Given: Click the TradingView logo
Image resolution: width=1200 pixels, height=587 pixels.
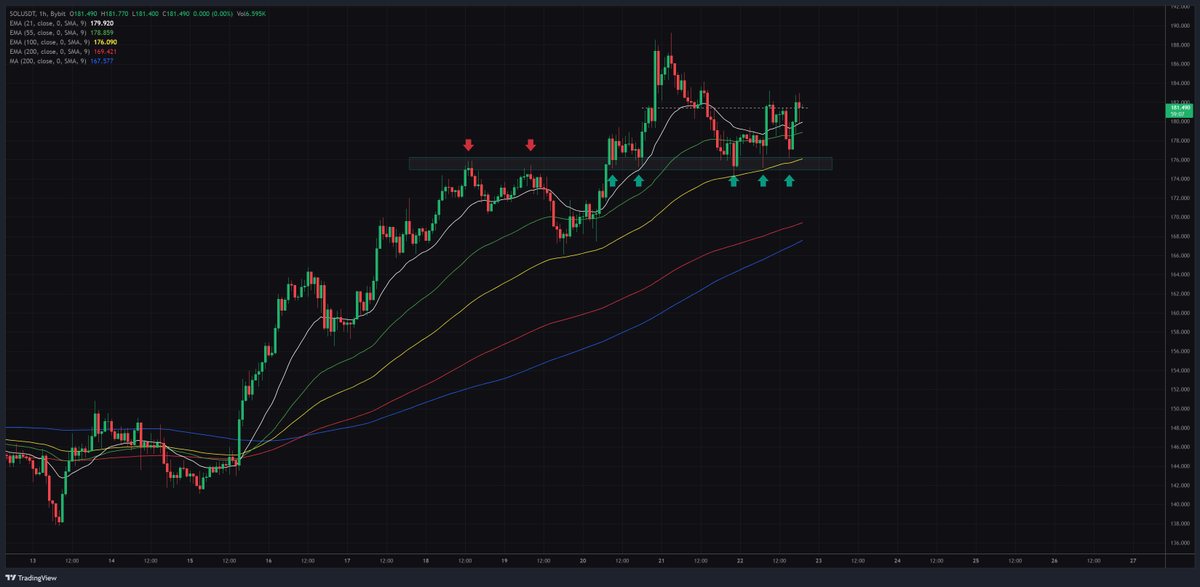Looking at the screenshot, I should click(32, 577).
